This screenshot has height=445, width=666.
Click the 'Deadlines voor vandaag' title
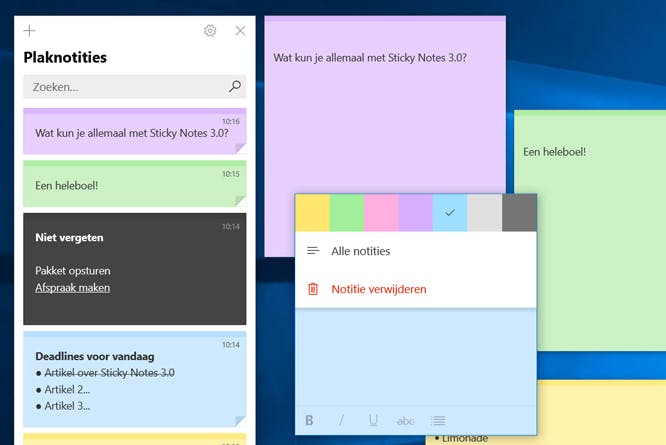95,356
